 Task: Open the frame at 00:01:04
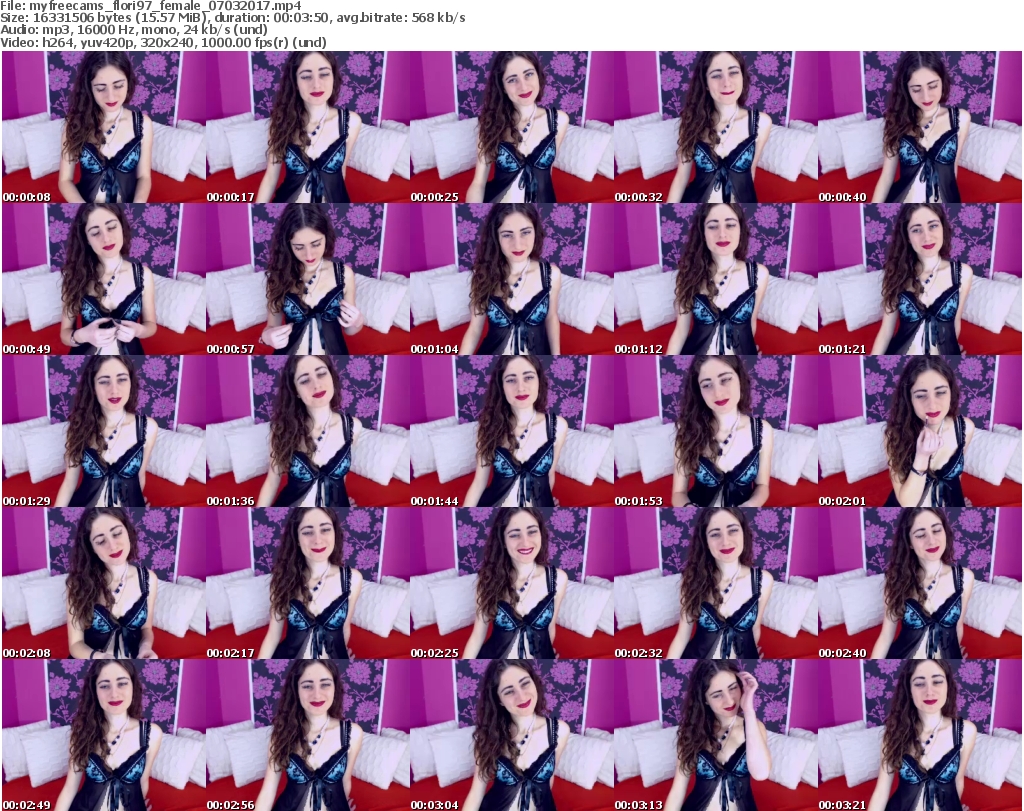[x=512, y=279]
